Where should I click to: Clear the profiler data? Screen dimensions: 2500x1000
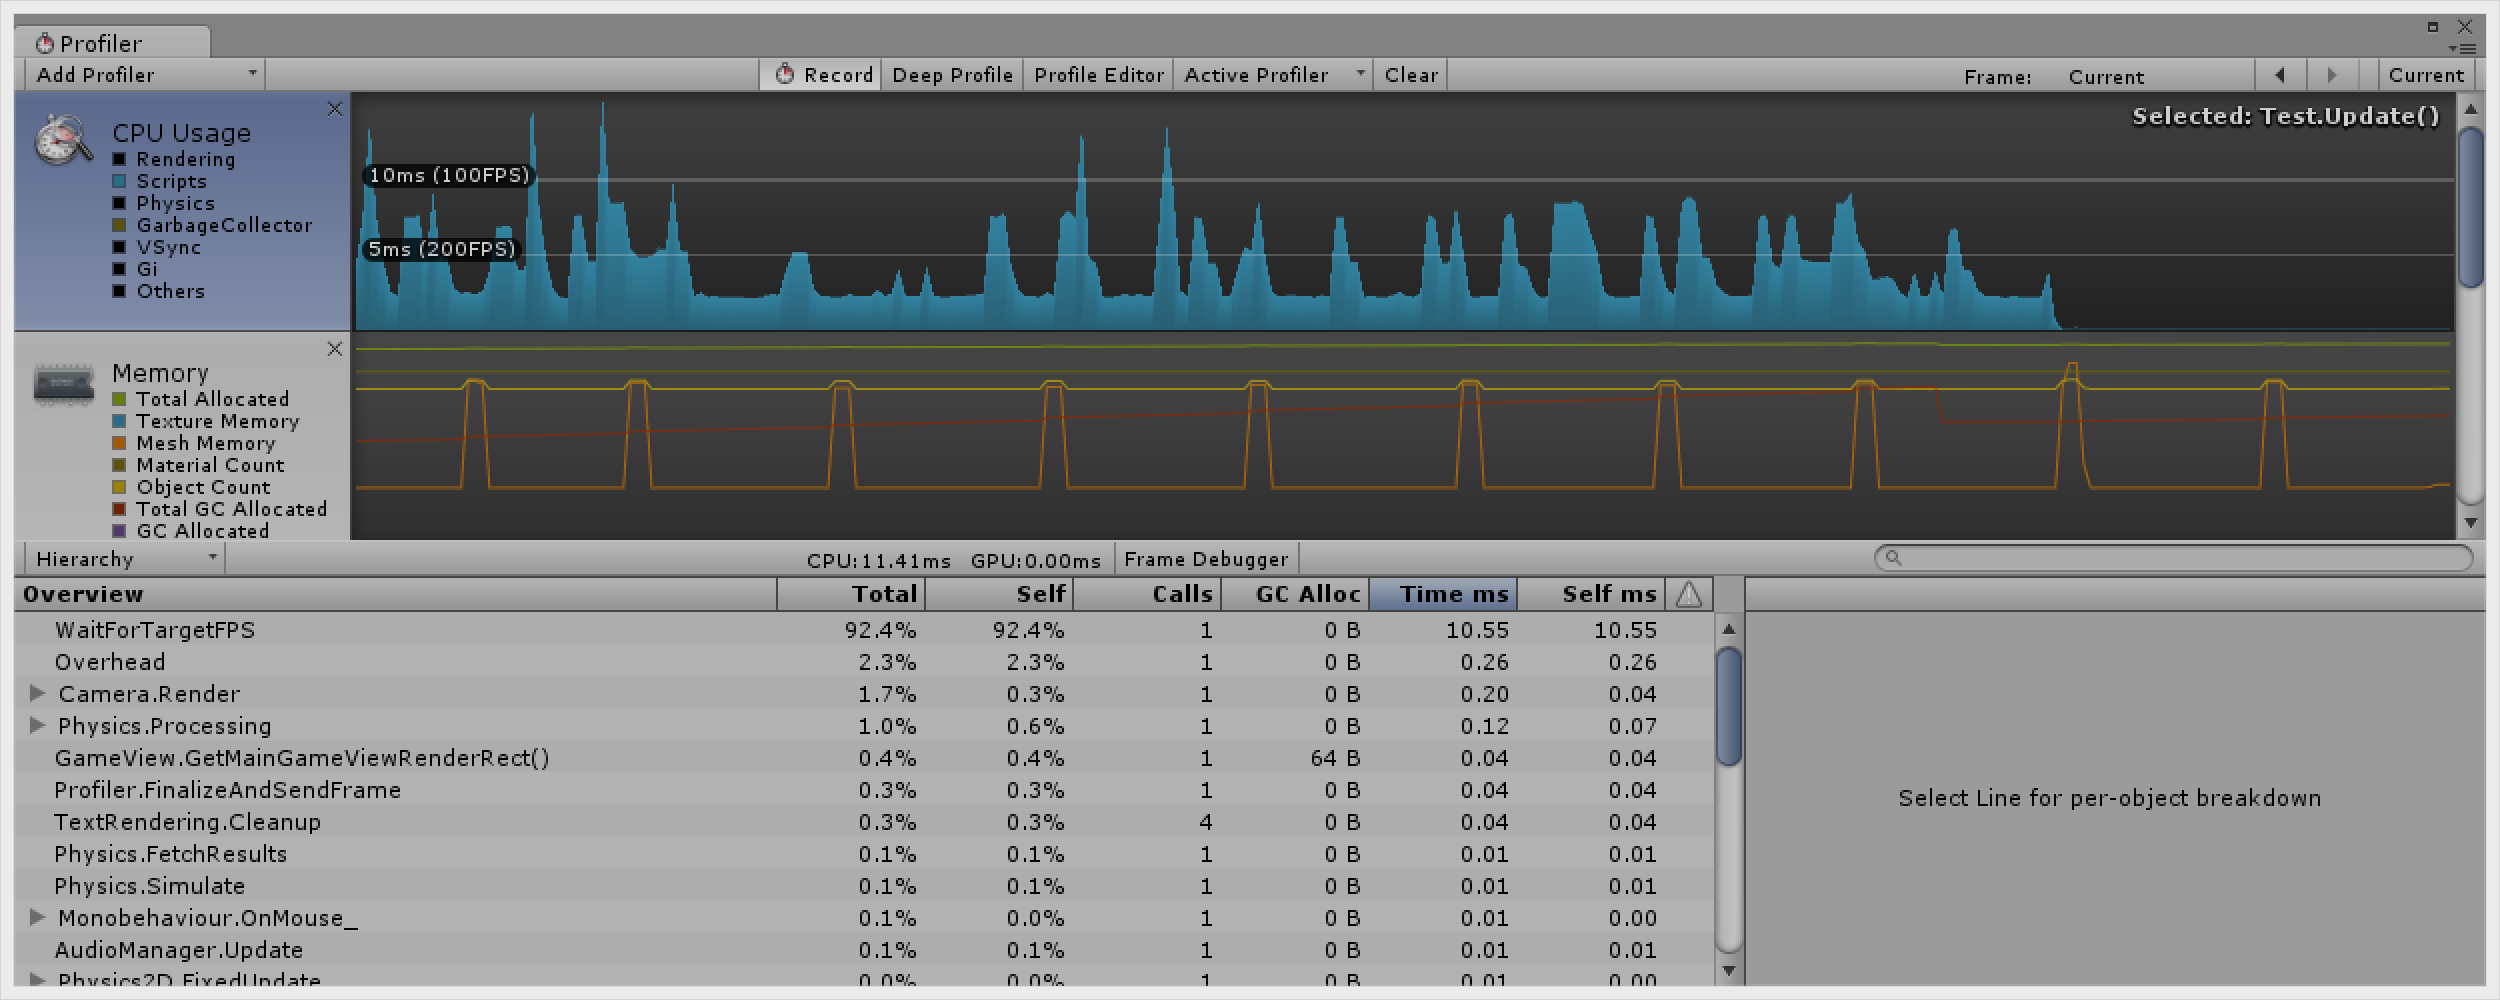tap(1411, 75)
